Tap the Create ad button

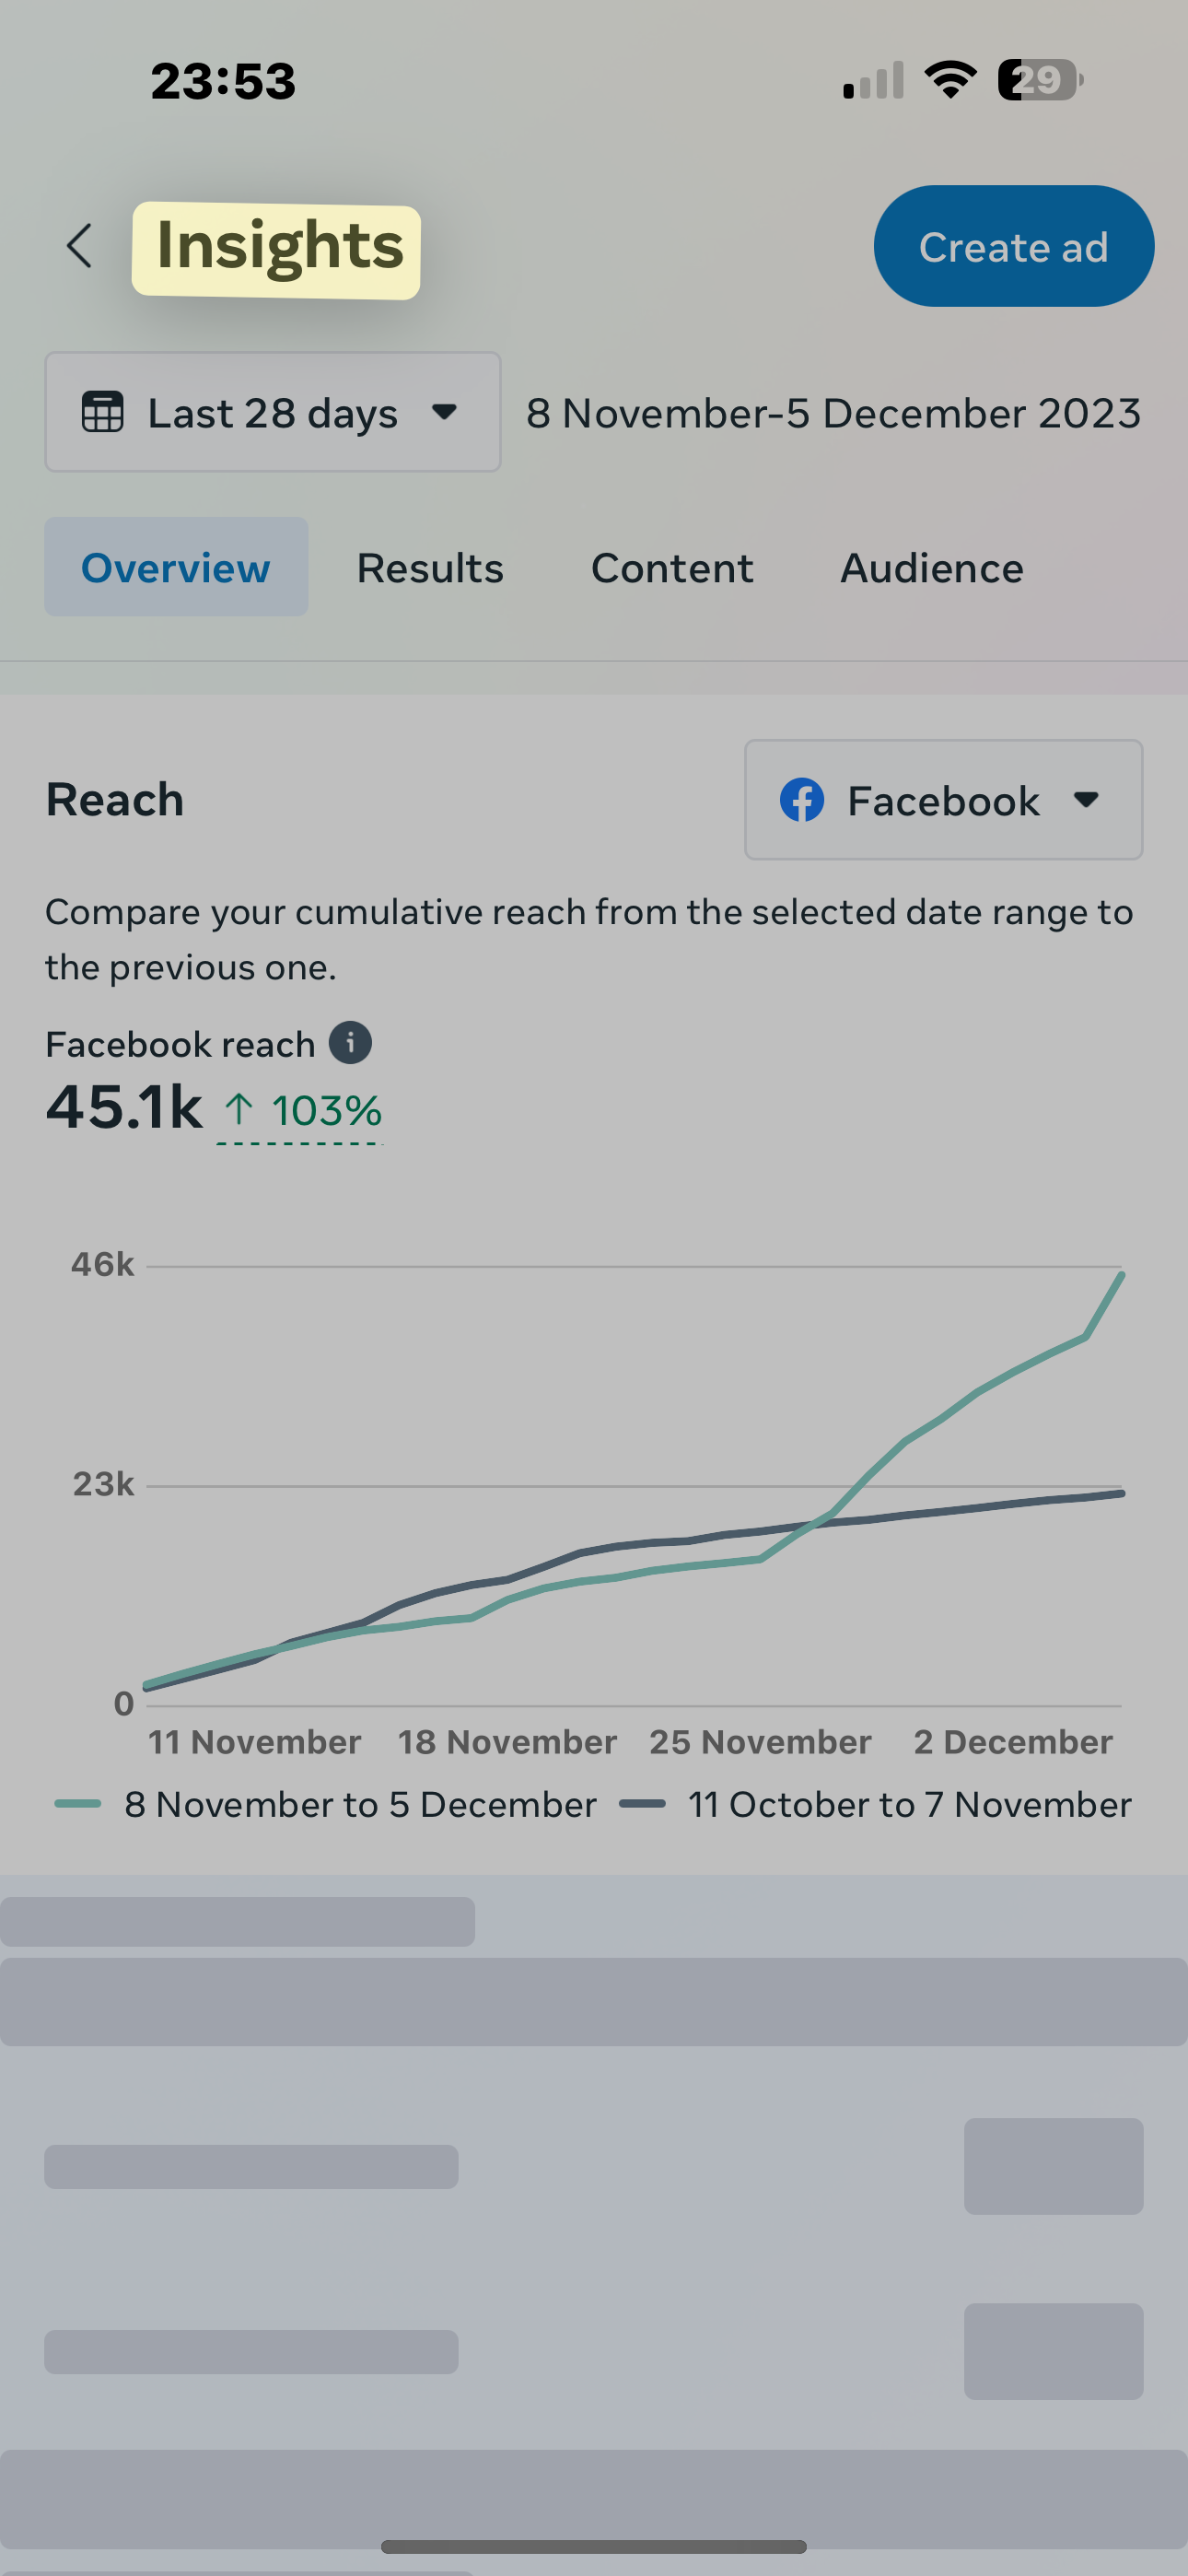pos(1014,246)
